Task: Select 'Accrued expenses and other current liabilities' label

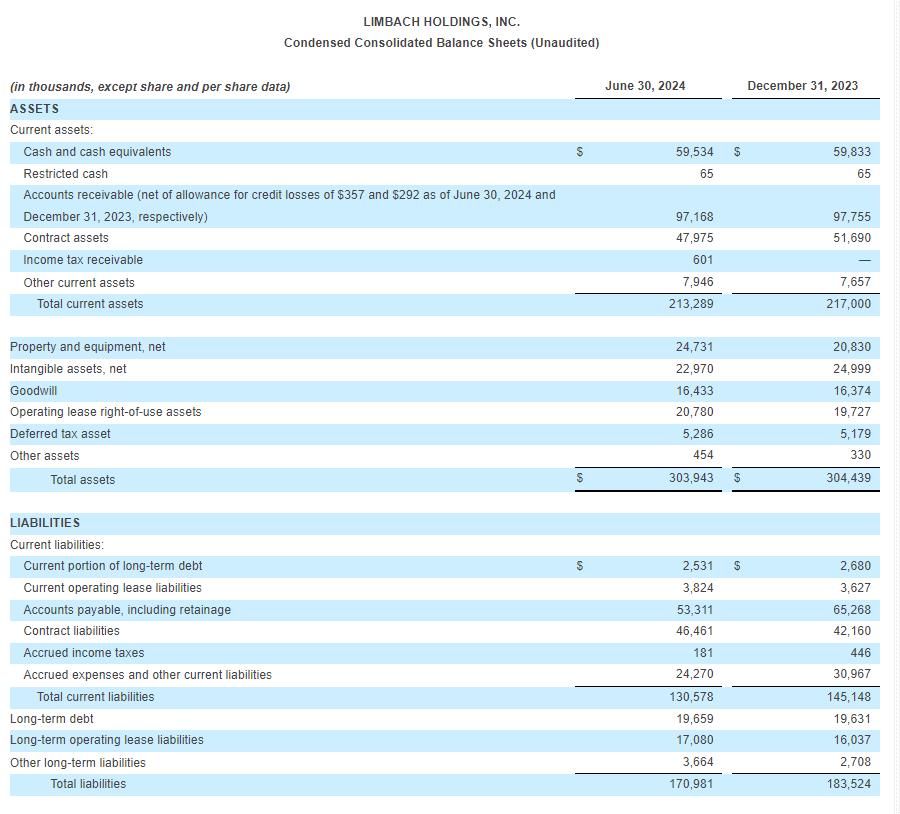Action: (x=148, y=675)
